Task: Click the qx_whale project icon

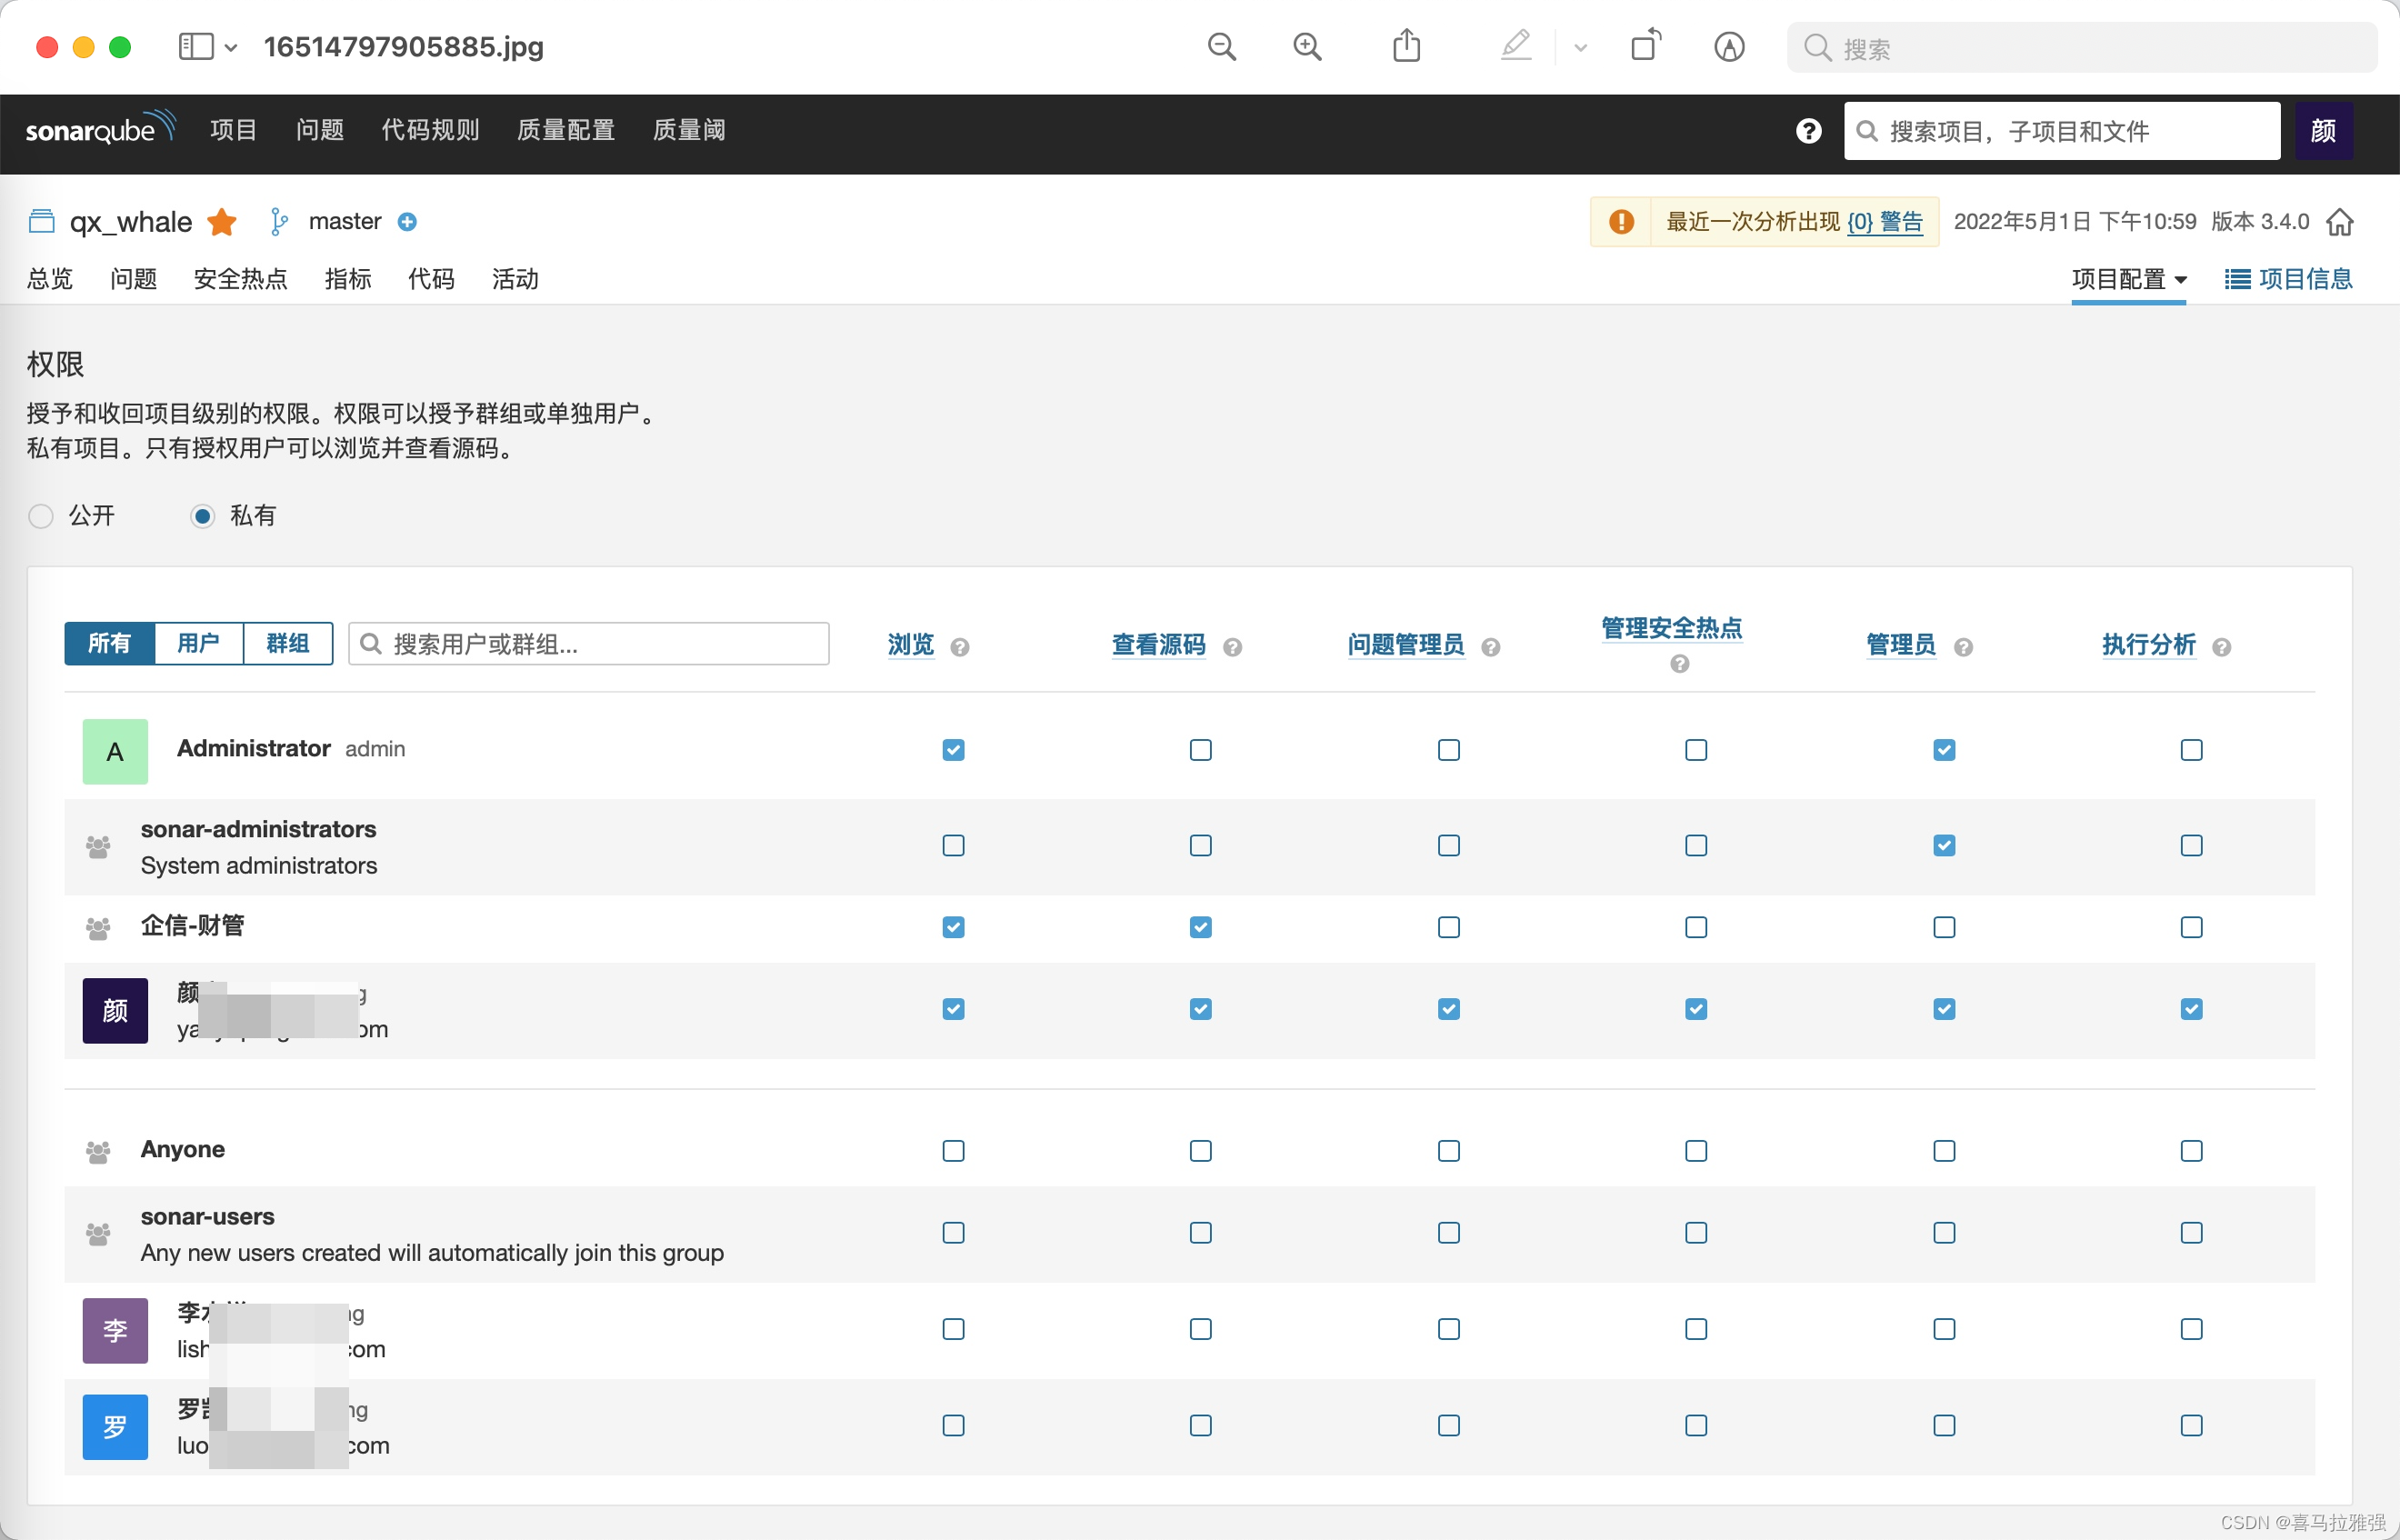Action: [41, 221]
